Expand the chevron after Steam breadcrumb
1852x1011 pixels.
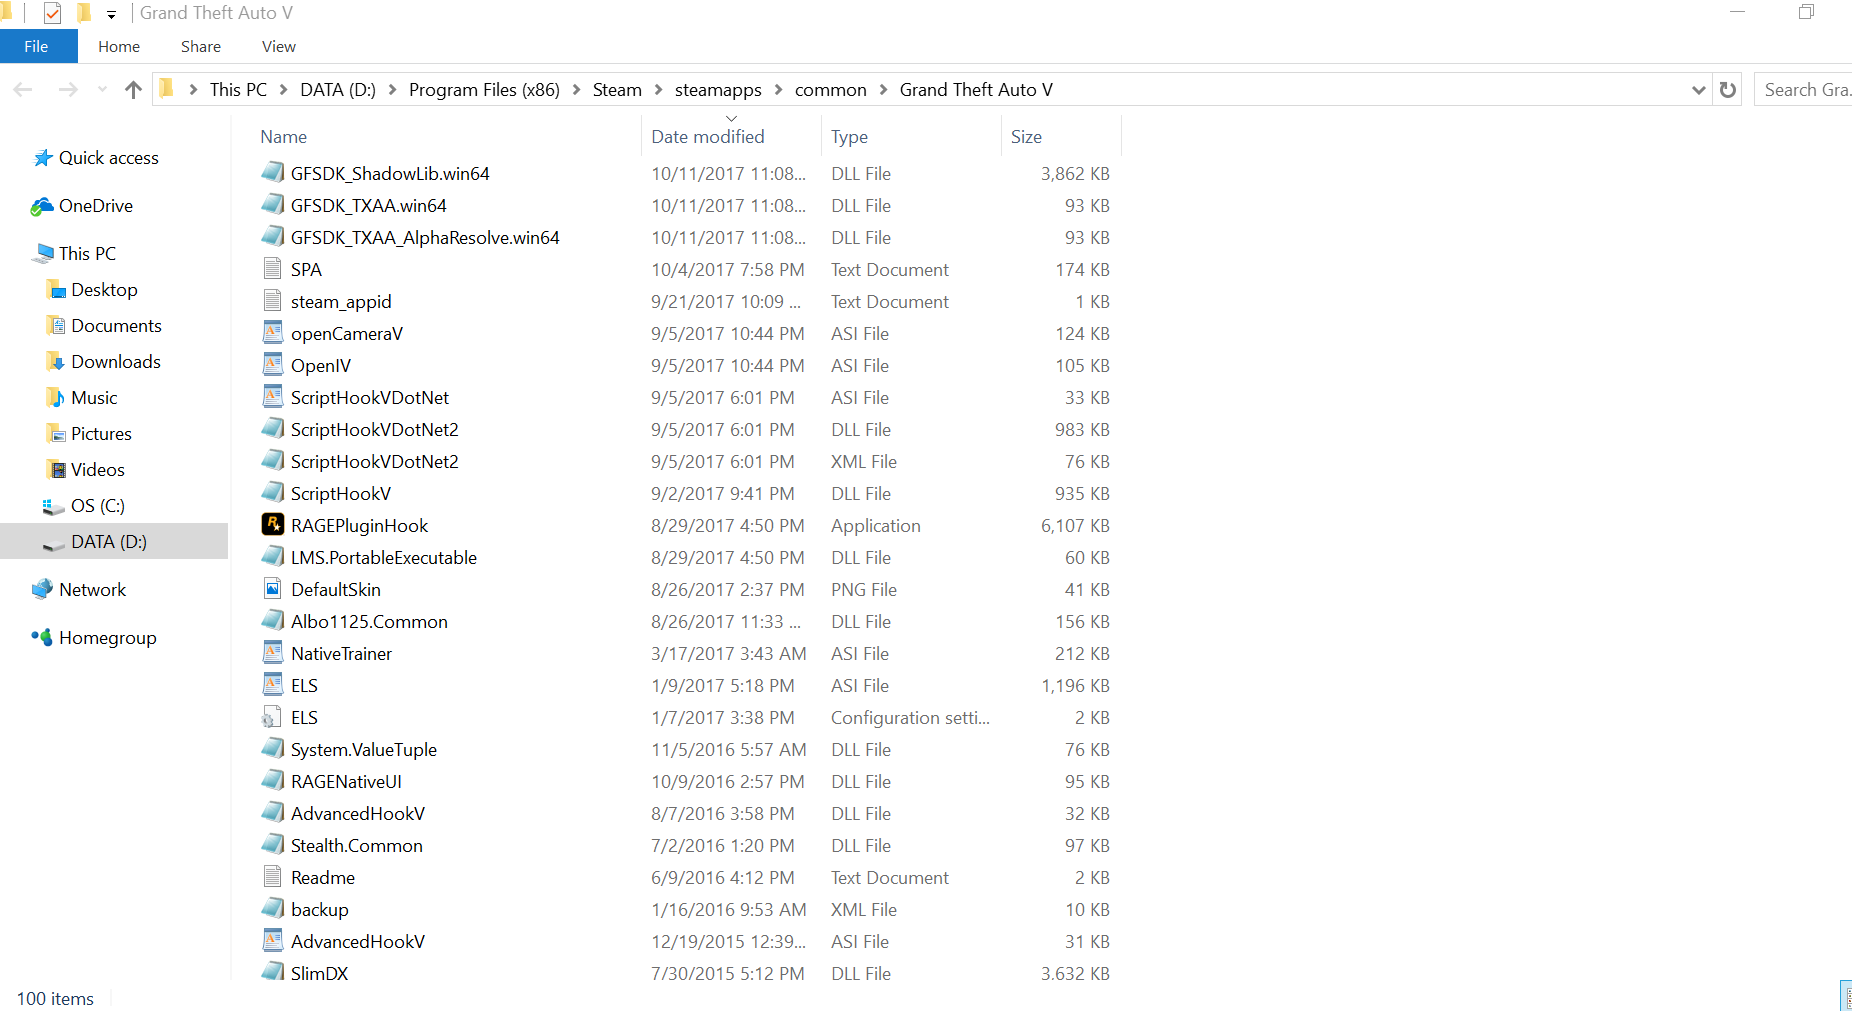point(658,90)
